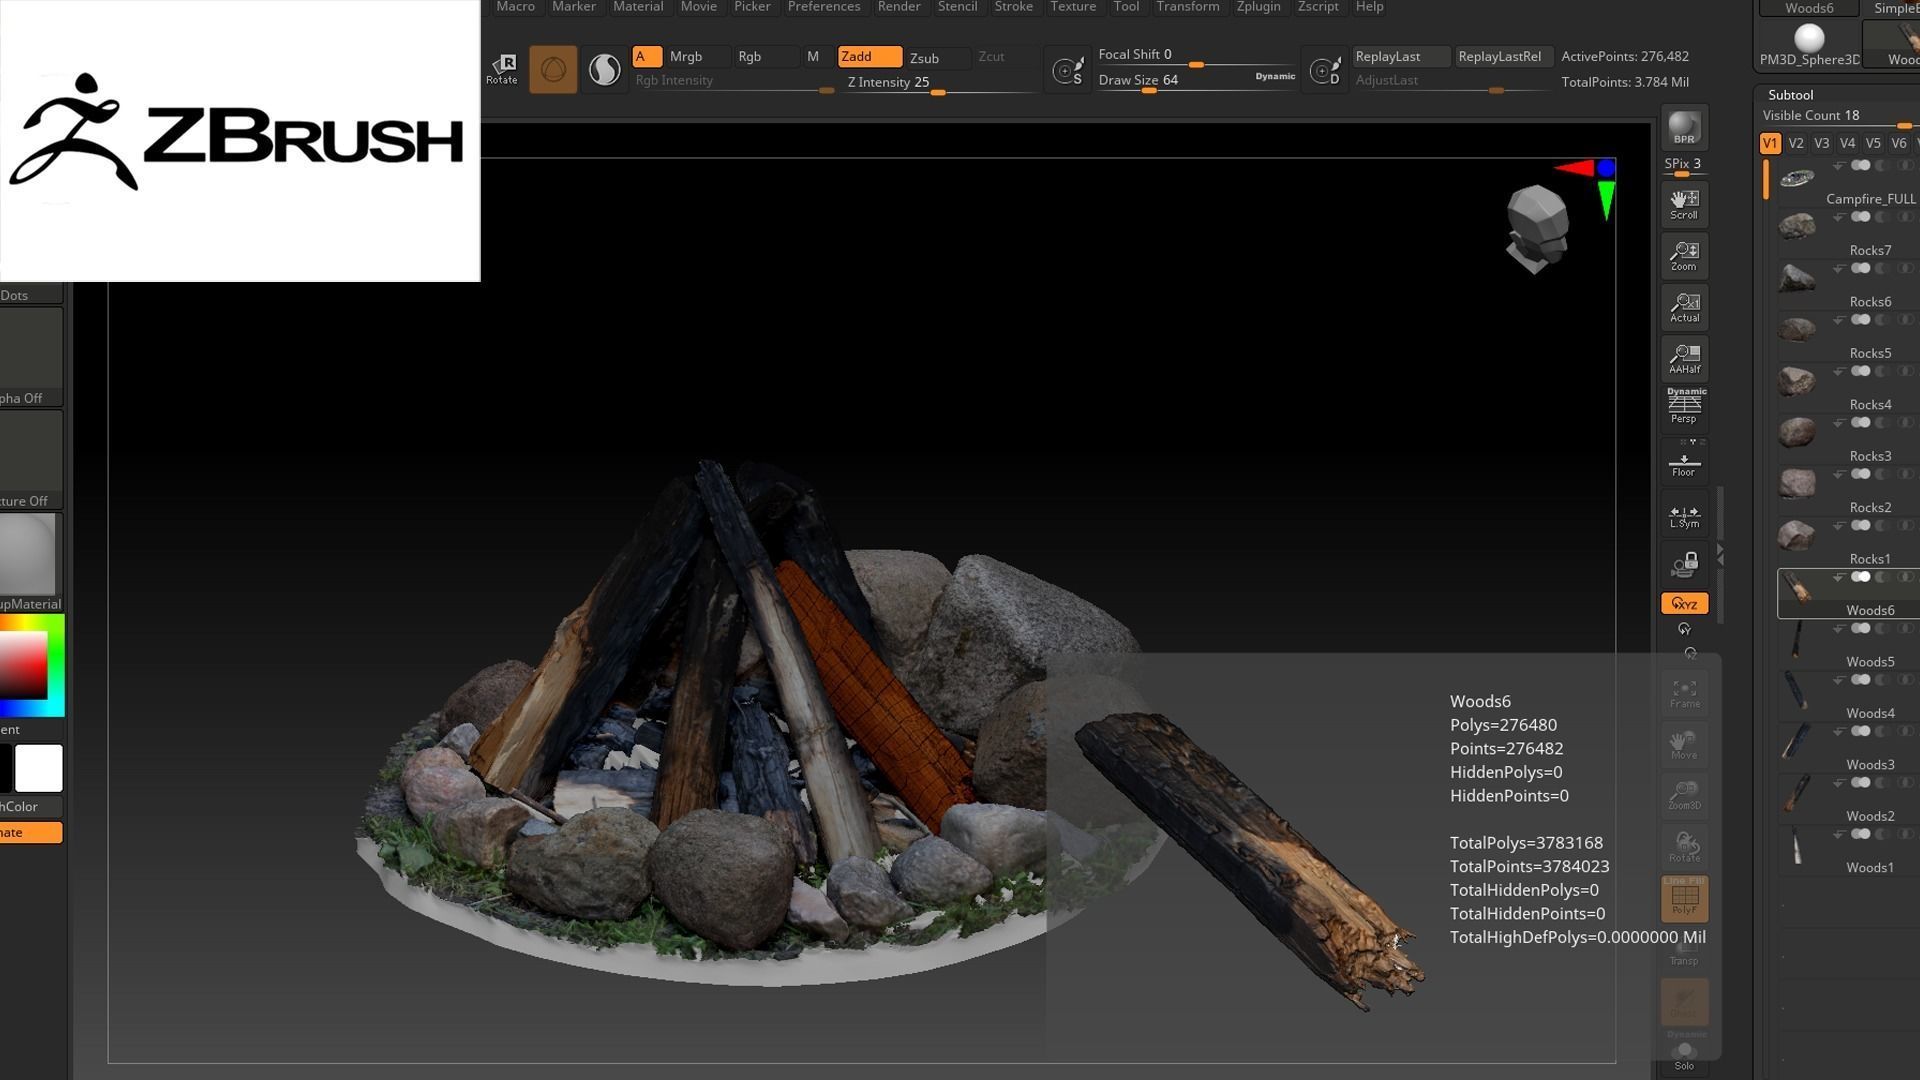The width and height of the screenshot is (1920, 1080).
Task: Select the Woods1 subtool thumbnail
Action: pos(1797,846)
